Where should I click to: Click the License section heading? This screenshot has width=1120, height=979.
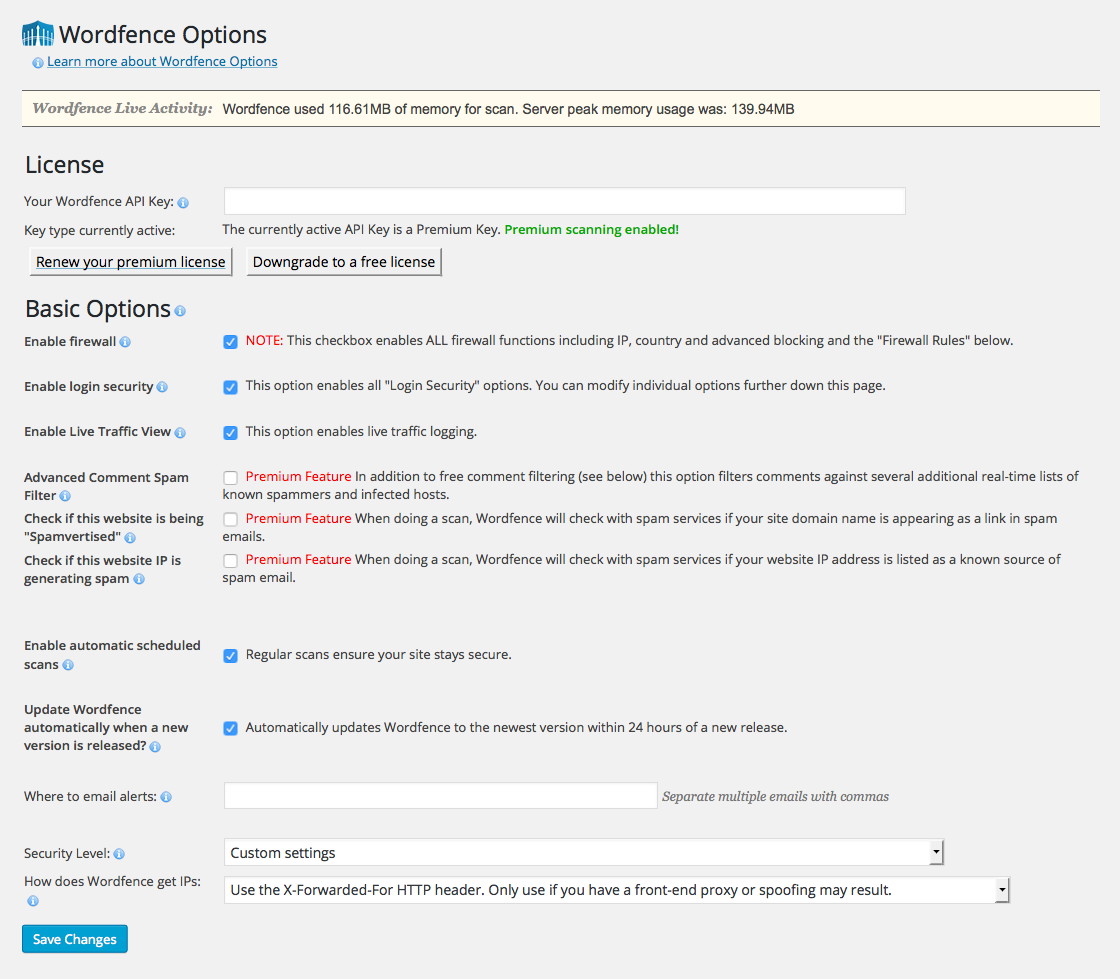[x=65, y=165]
